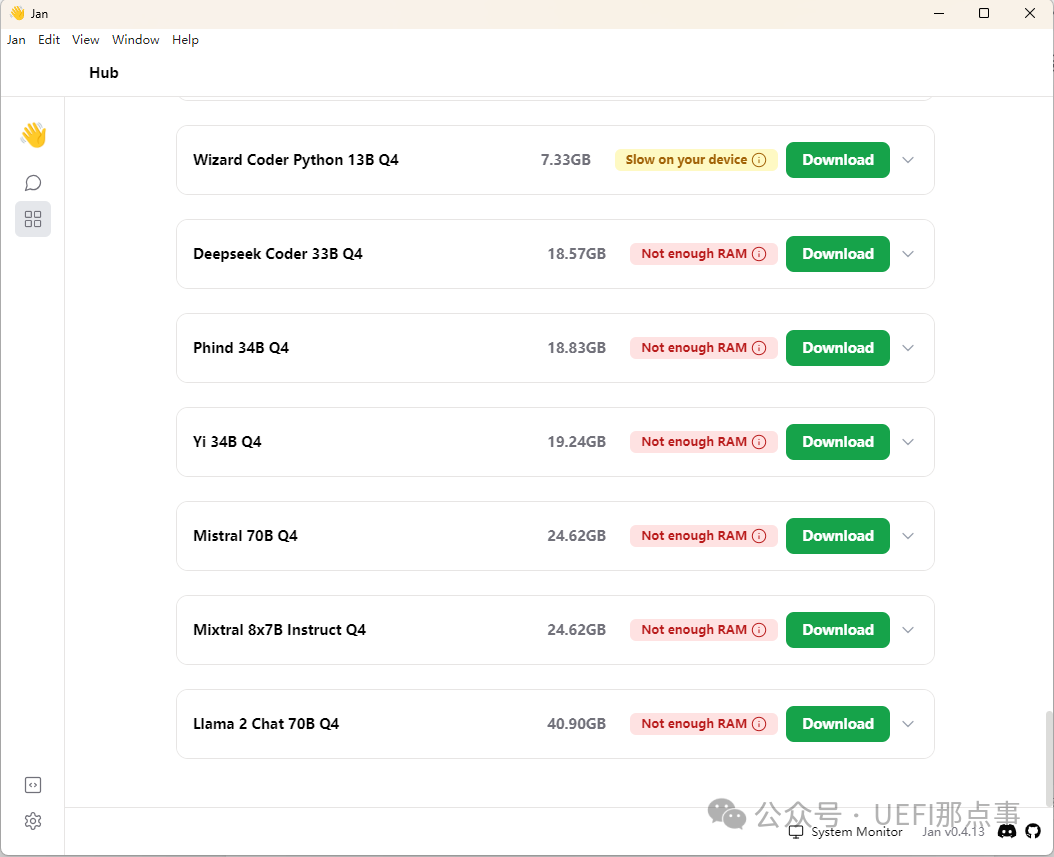Expand the Wizard Coder Python 13B Q4 details

908,160
